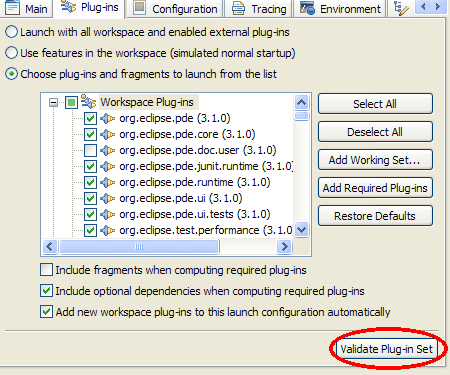Screen dimensions: 450x375
Task: Select org.eclipse.pde (3.1.0) row text
Action: click(x=175, y=118)
